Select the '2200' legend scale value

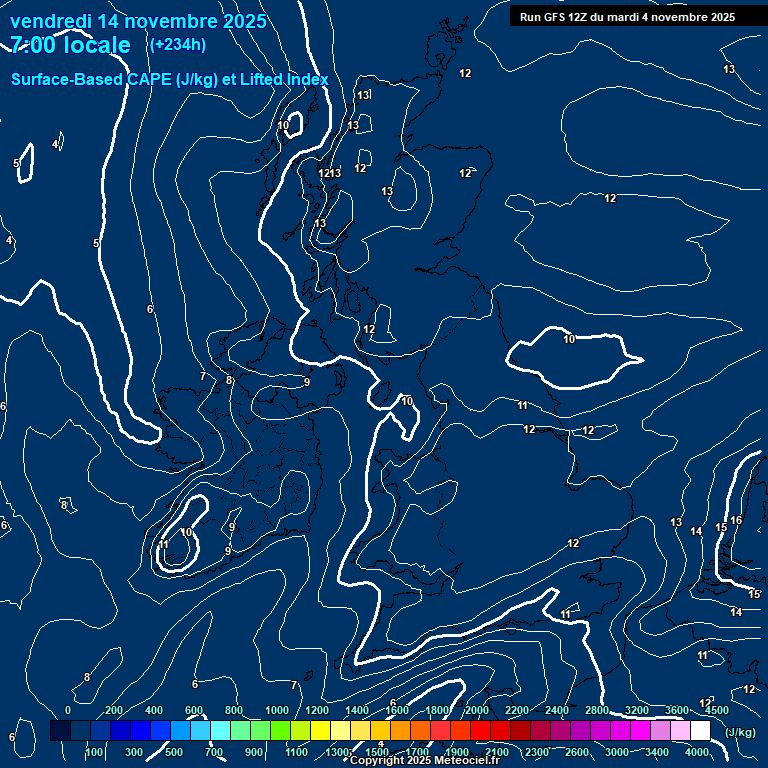(x=517, y=710)
